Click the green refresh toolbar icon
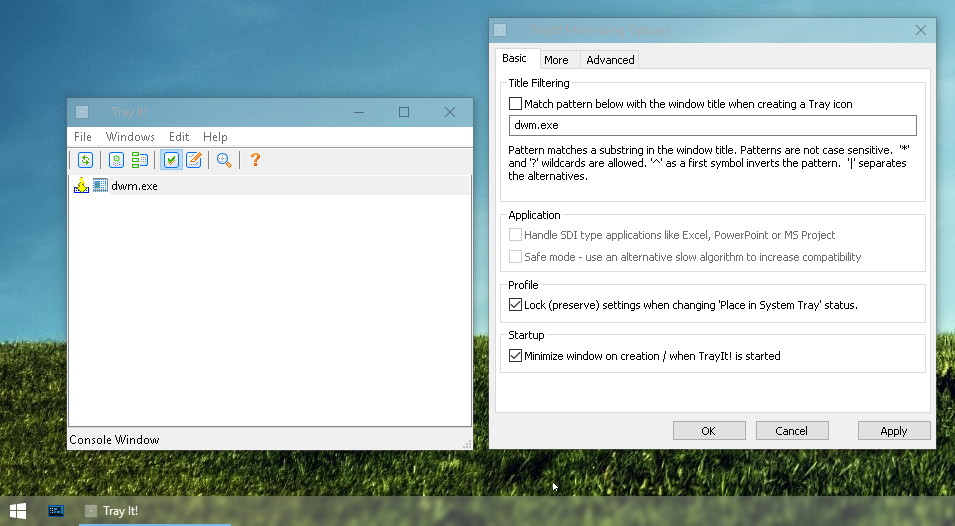This screenshot has height=526, width=955. [x=85, y=160]
